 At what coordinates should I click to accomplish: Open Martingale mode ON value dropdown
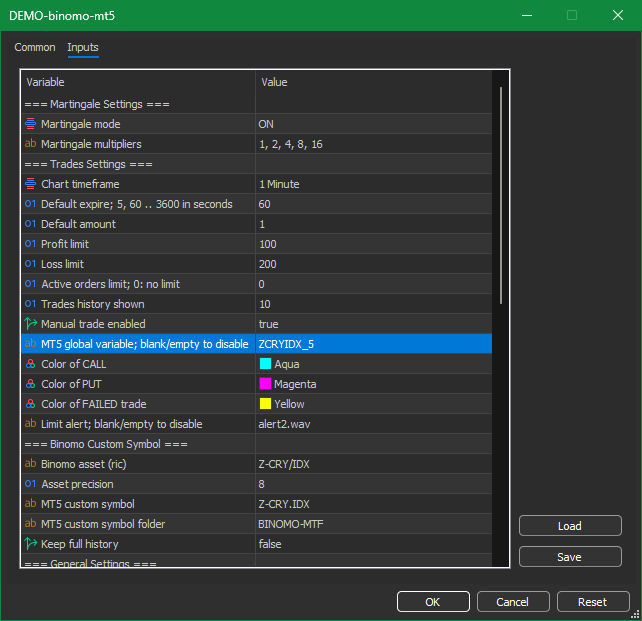pyautogui.click(x=373, y=124)
